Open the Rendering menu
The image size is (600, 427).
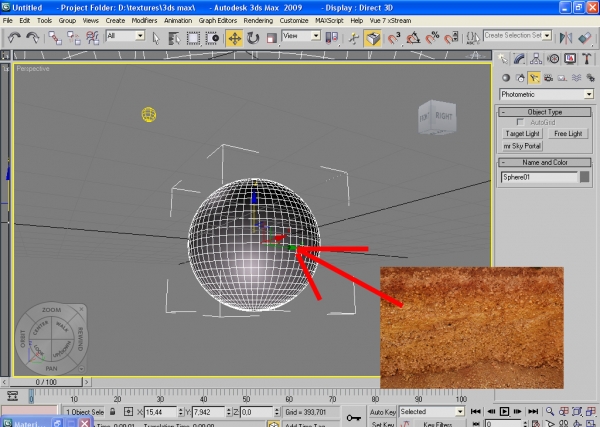point(258,21)
